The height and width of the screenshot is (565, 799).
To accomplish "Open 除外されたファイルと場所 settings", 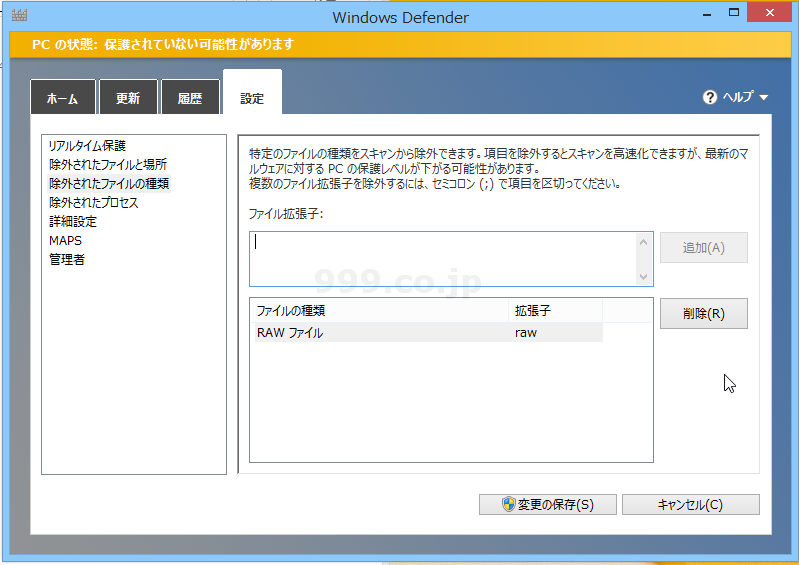I will pyautogui.click(x=108, y=165).
